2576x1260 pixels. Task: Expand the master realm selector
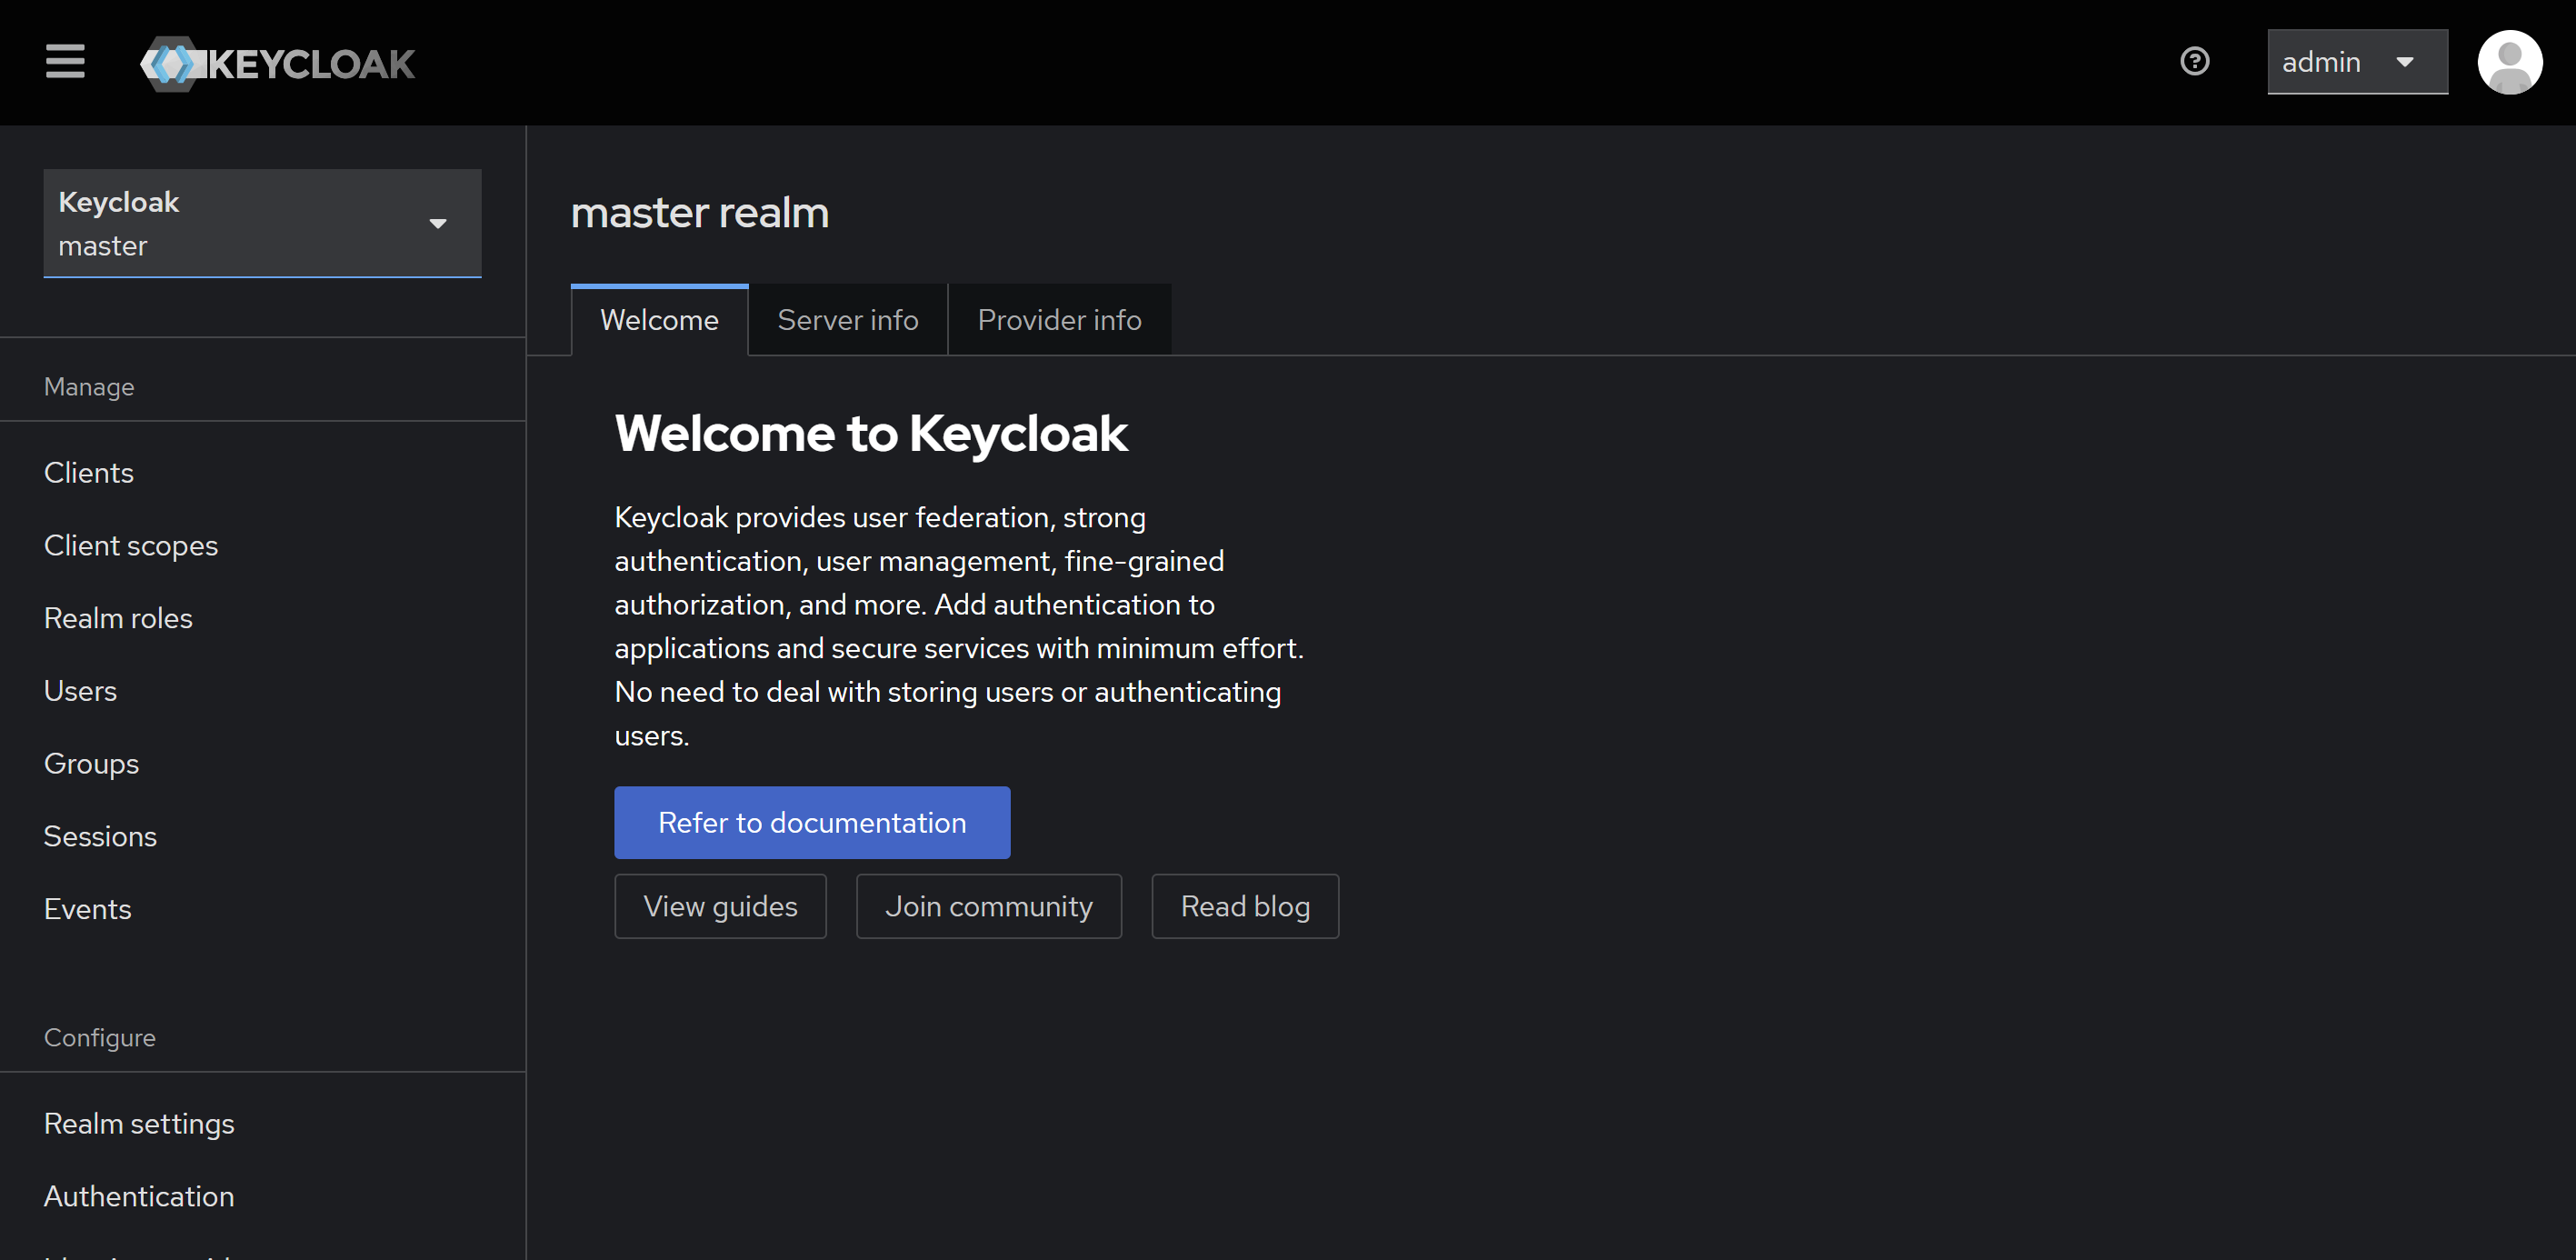click(262, 223)
